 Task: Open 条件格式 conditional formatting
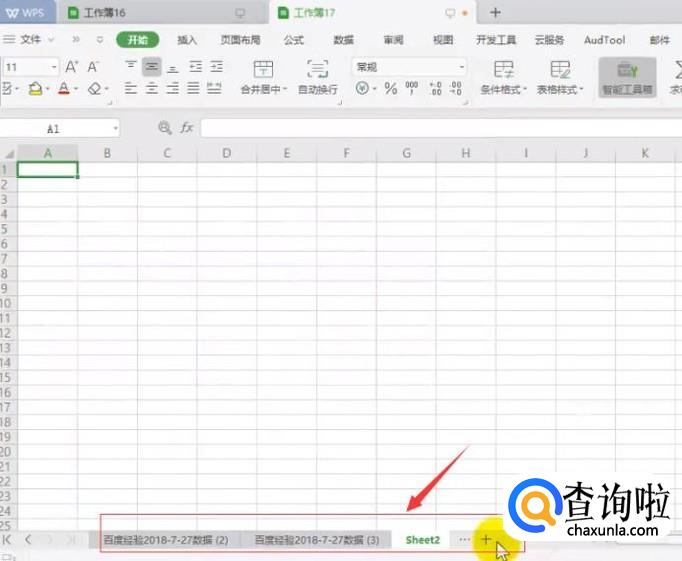[503, 77]
